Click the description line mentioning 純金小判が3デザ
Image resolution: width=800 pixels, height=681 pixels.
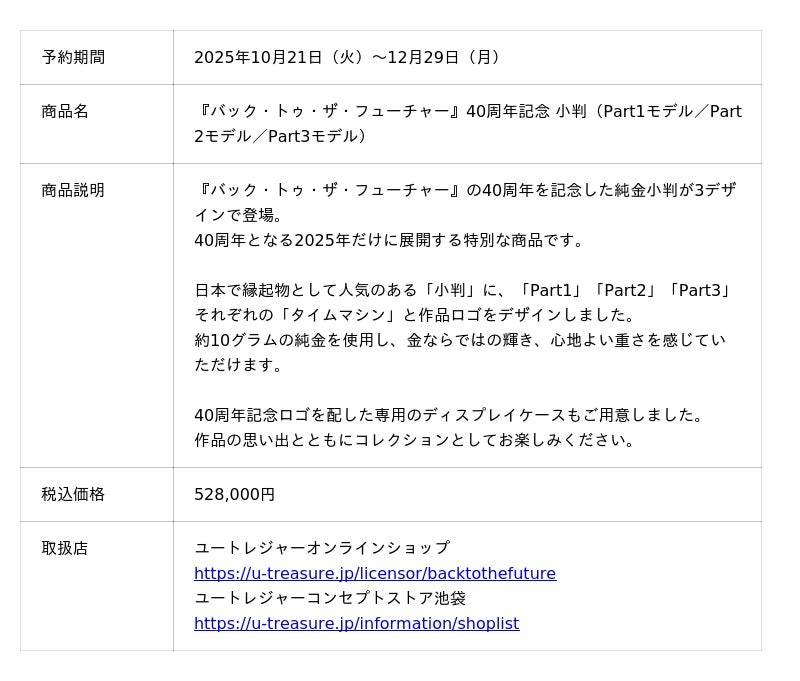[467, 190]
